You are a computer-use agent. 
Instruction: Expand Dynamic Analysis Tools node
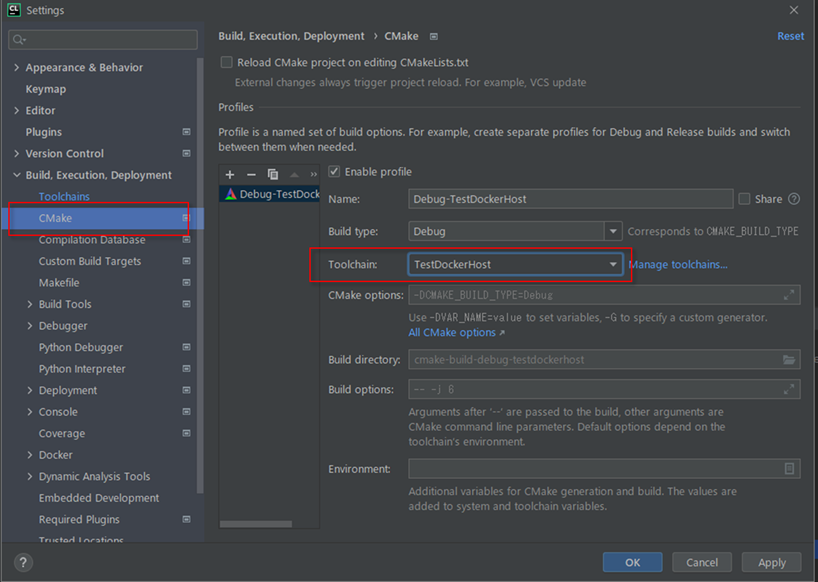[x=30, y=476]
